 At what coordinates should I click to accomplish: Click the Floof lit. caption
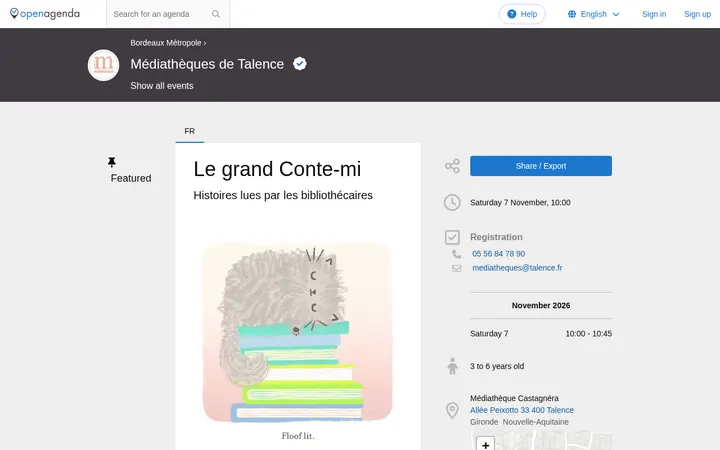(298, 436)
